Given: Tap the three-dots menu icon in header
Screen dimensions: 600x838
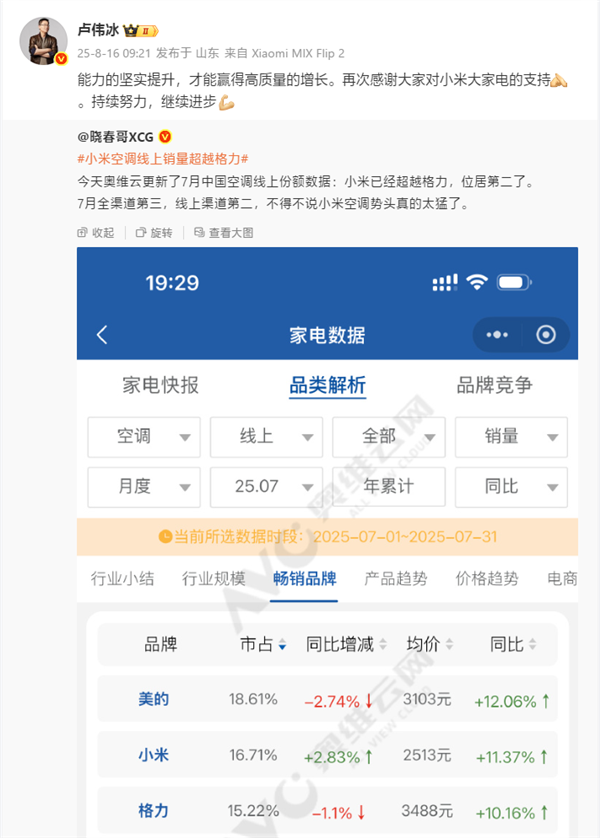Looking at the screenshot, I should point(497,335).
